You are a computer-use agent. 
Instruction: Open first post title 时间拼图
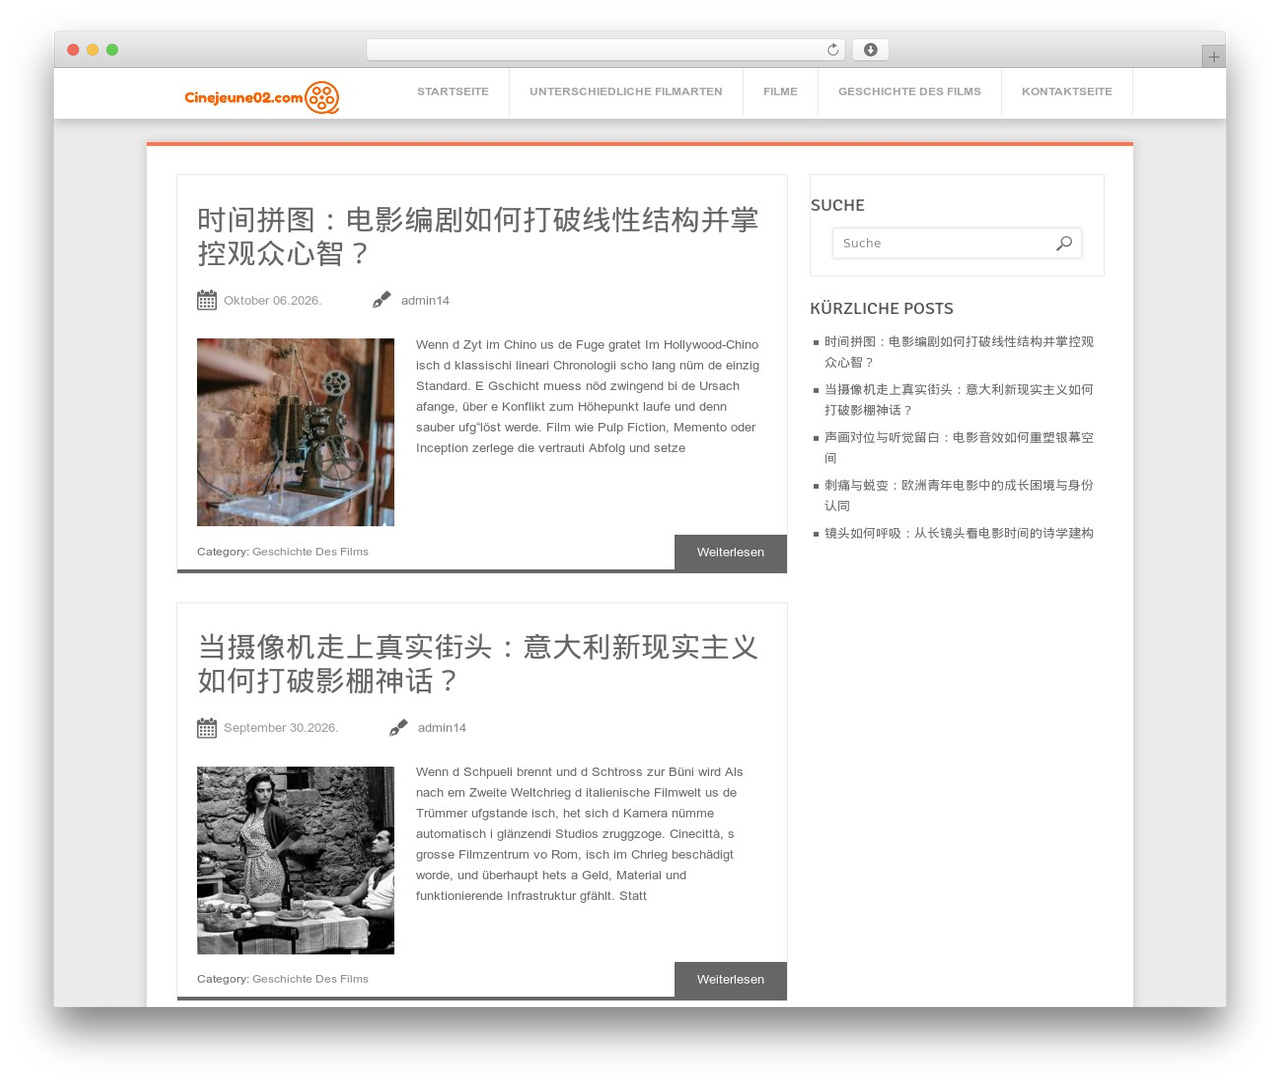click(478, 237)
